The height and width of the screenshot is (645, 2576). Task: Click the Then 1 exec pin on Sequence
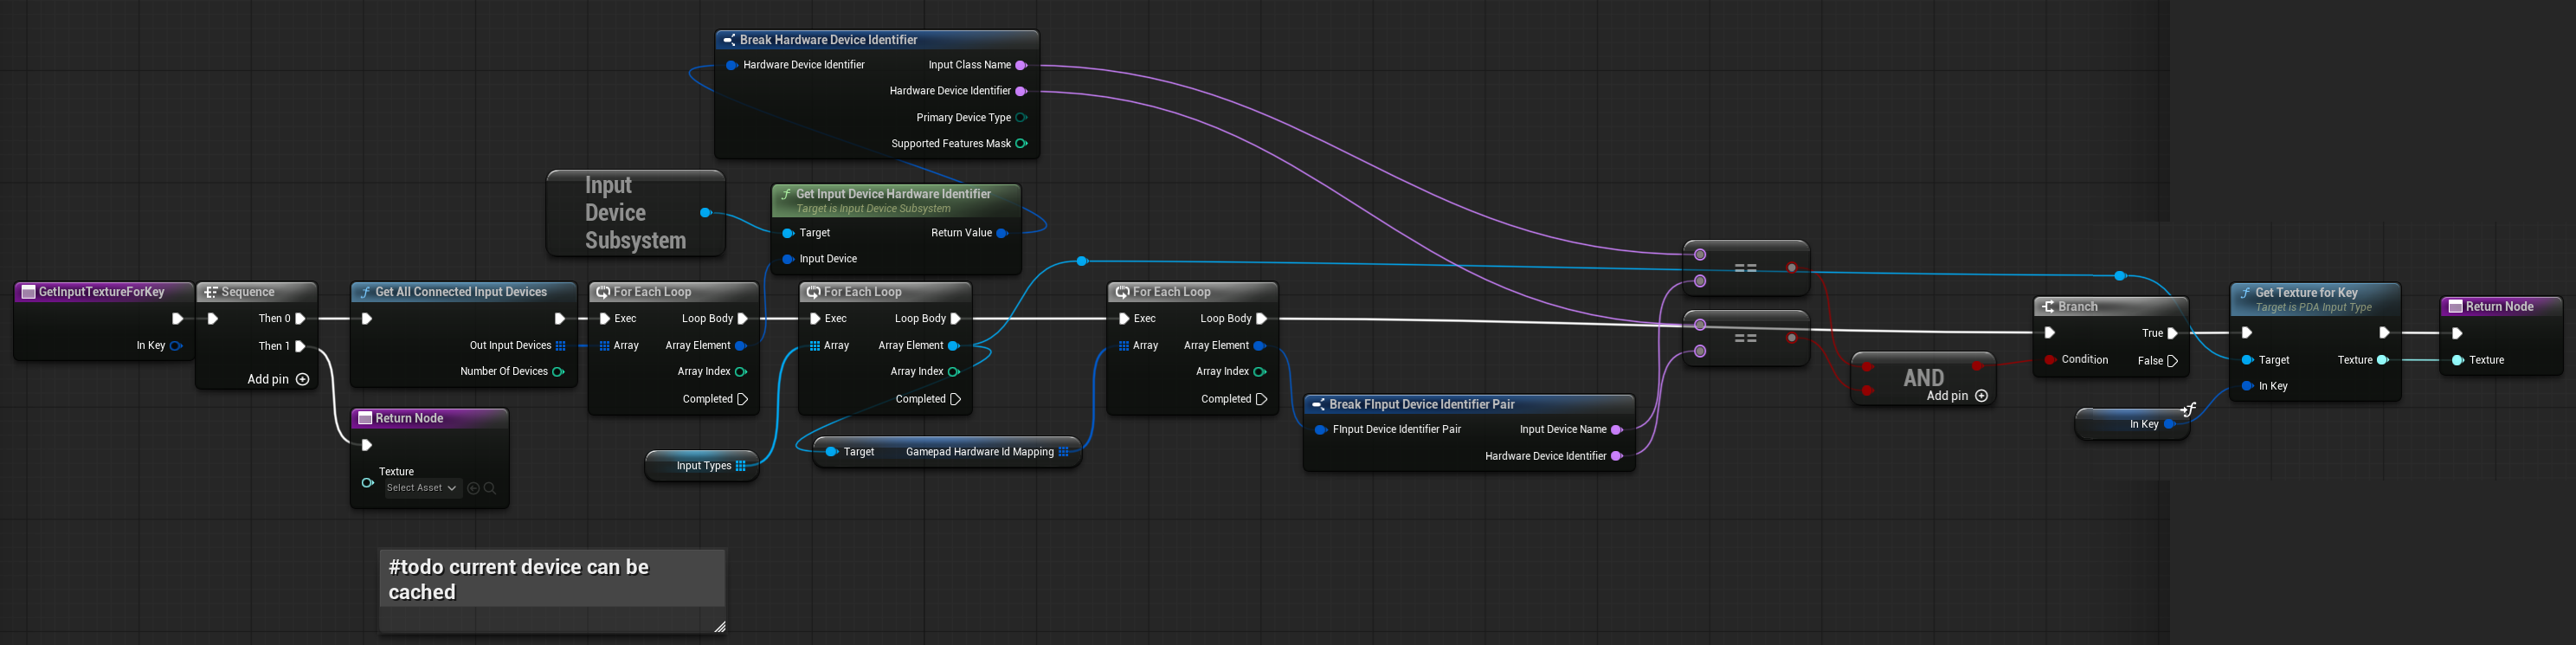(300, 346)
